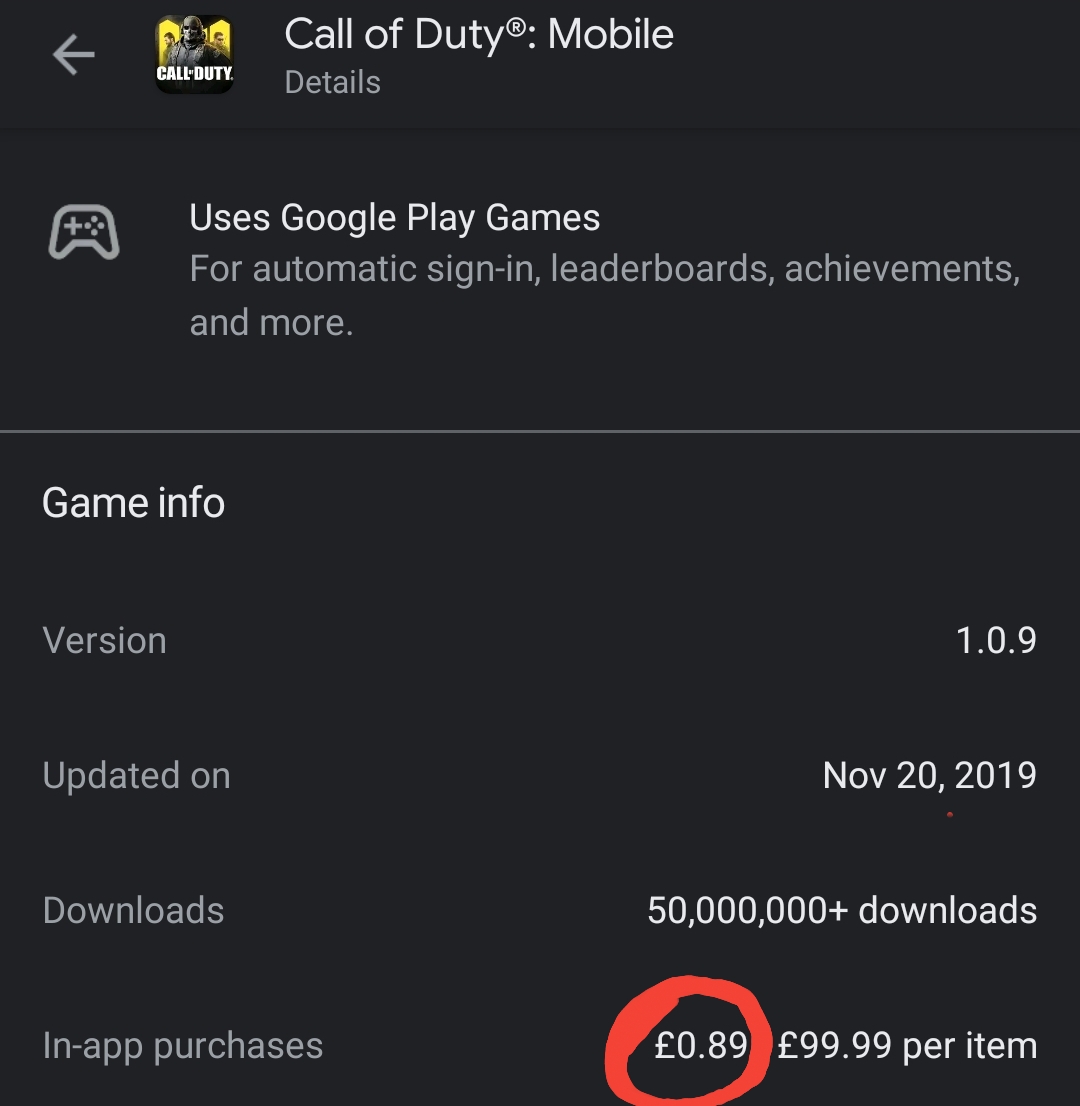
Task: Tap the Updated on label
Action: (x=136, y=775)
